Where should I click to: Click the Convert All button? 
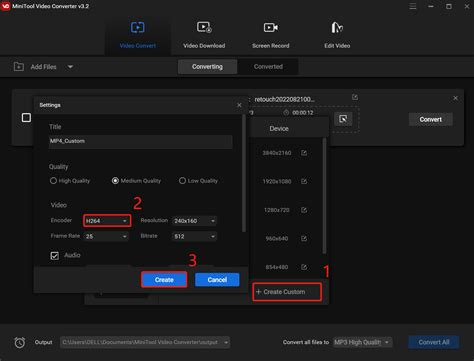point(434,342)
